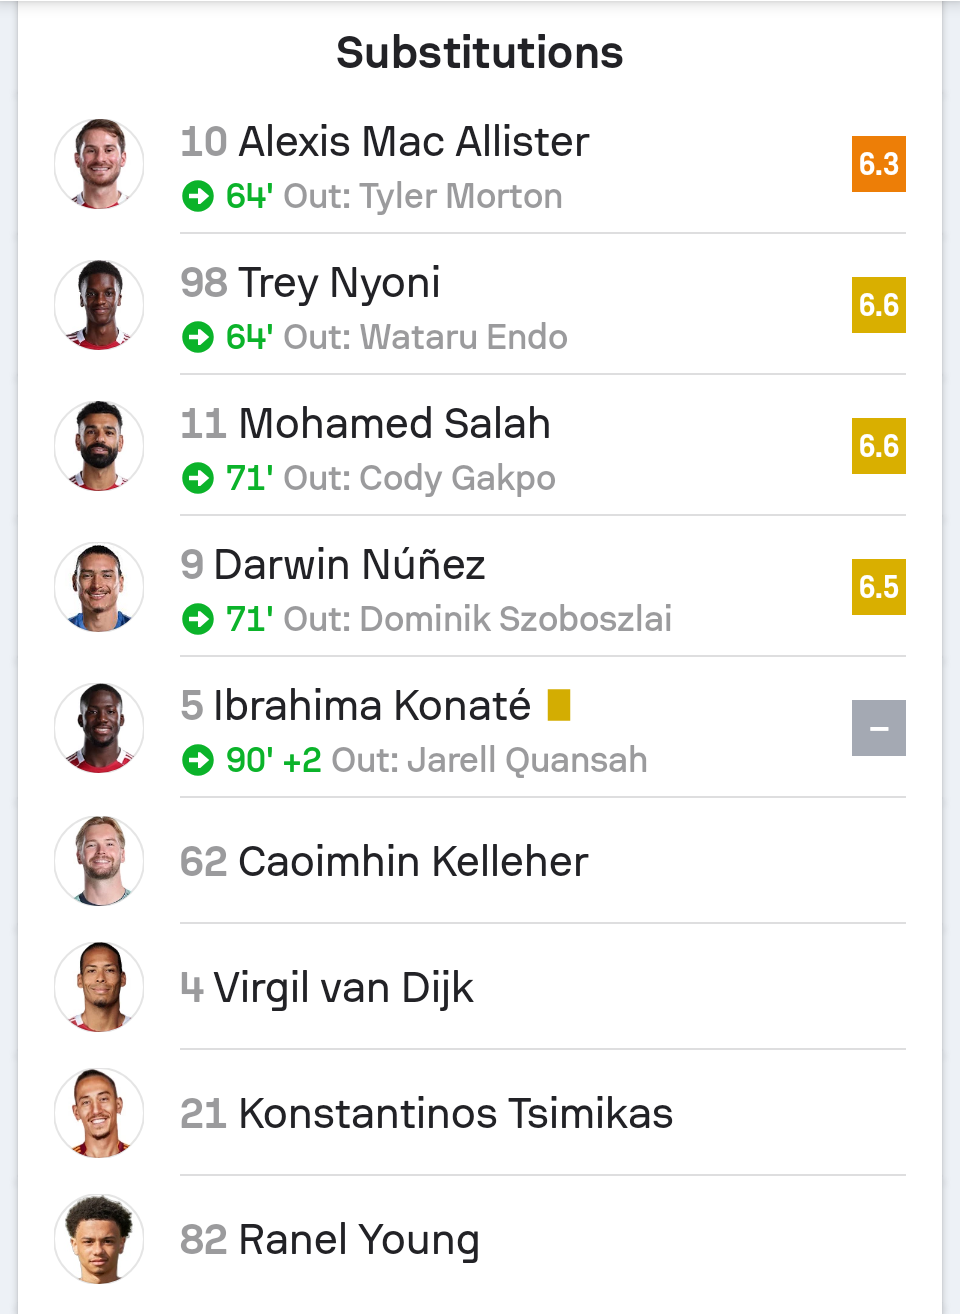Click Darwin Núñez's 6.5 rating badge
960x1314 pixels.
[x=878, y=587]
